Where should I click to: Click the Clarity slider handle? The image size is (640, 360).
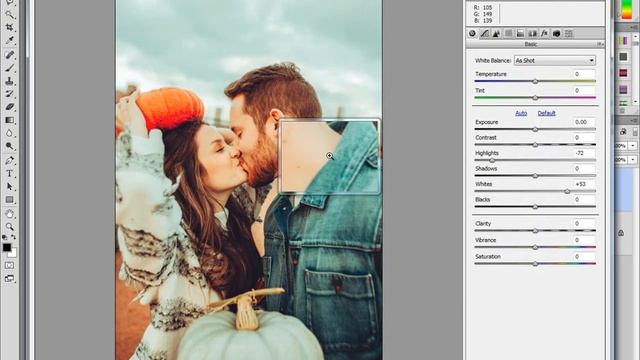[x=535, y=231]
